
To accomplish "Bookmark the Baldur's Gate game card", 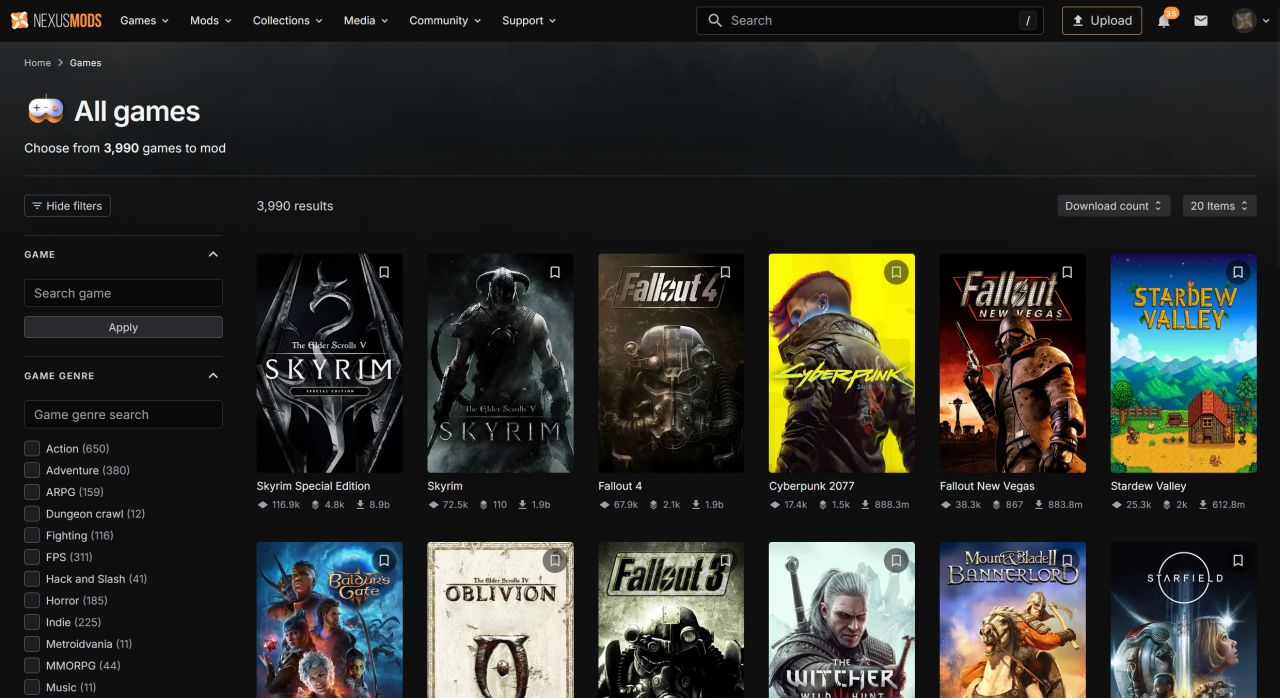I will pyautogui.click(x=384, y=561).
